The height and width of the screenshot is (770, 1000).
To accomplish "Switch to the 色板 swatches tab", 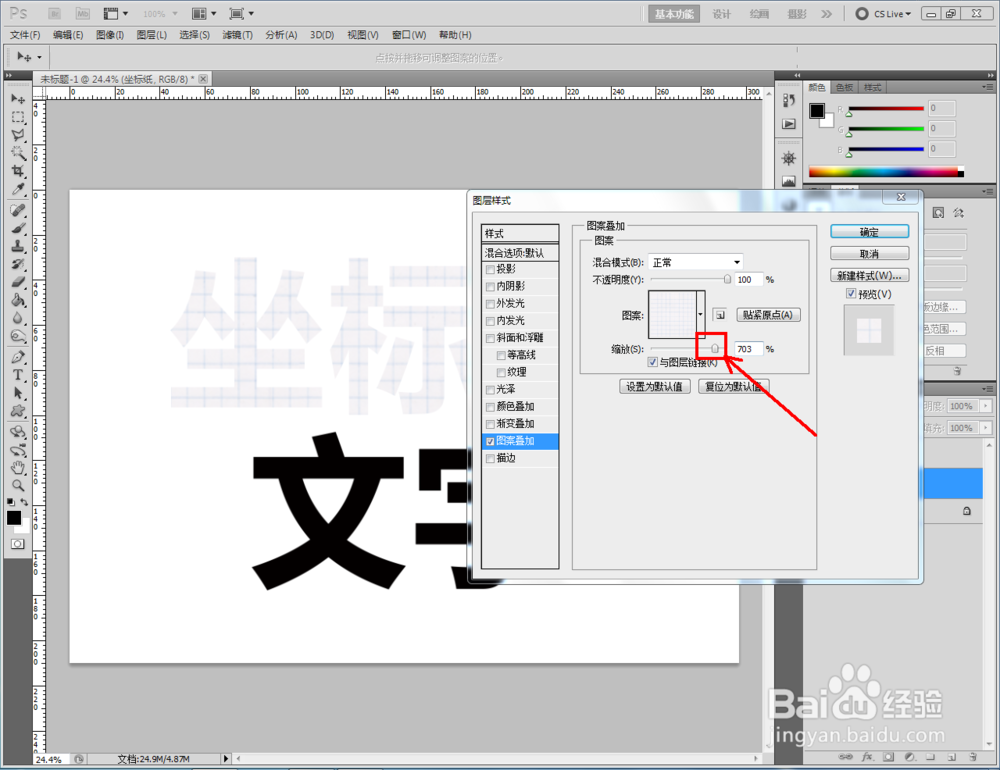I will pos(845,87).
